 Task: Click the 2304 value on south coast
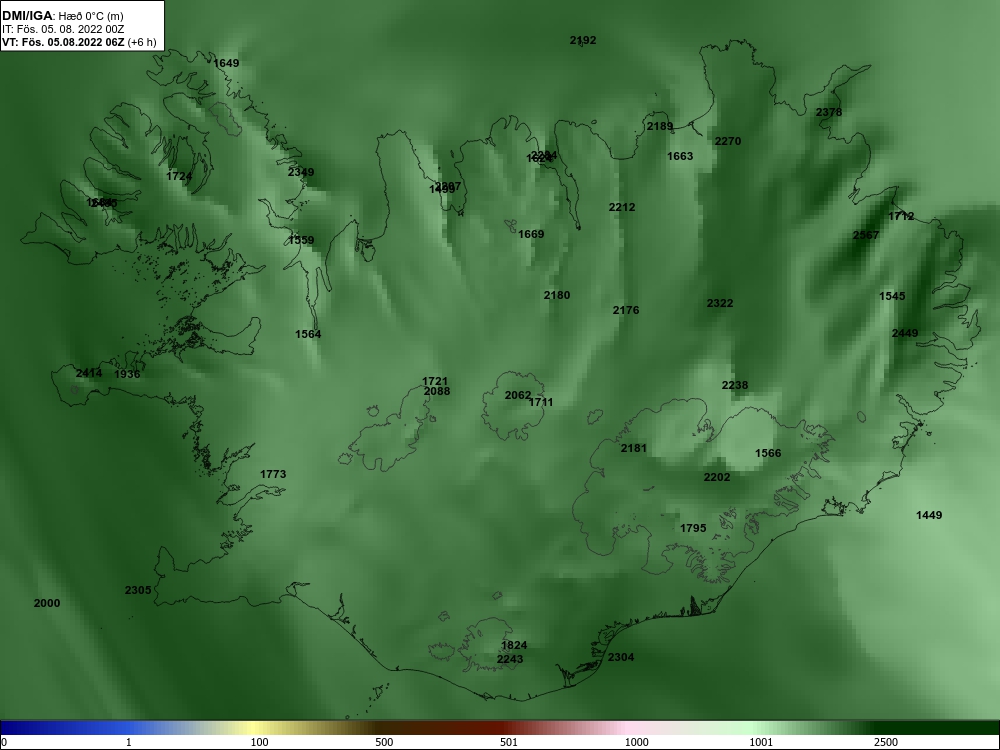(621, 658)
